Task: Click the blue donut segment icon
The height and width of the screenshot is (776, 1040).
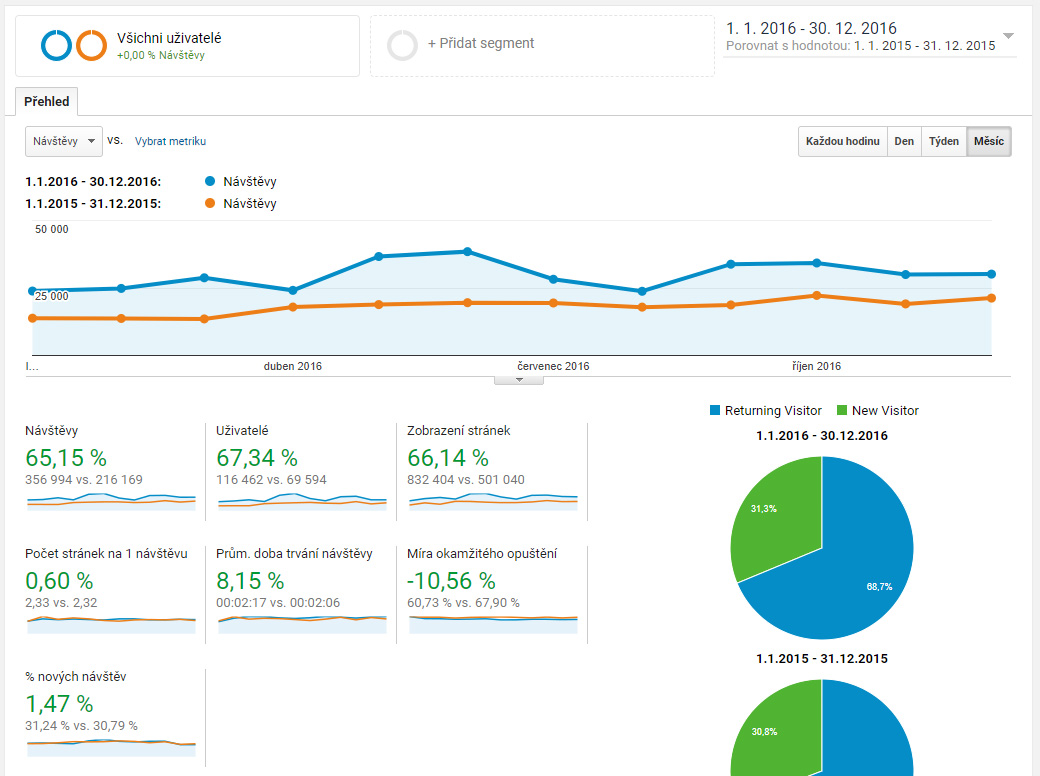Action: pyautogui.click(x=56, y=45)
